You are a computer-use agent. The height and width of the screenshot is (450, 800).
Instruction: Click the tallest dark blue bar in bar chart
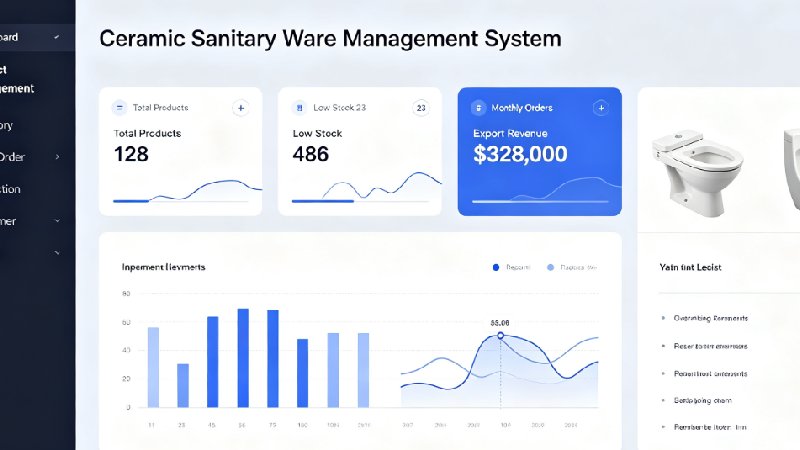(243, 358)
